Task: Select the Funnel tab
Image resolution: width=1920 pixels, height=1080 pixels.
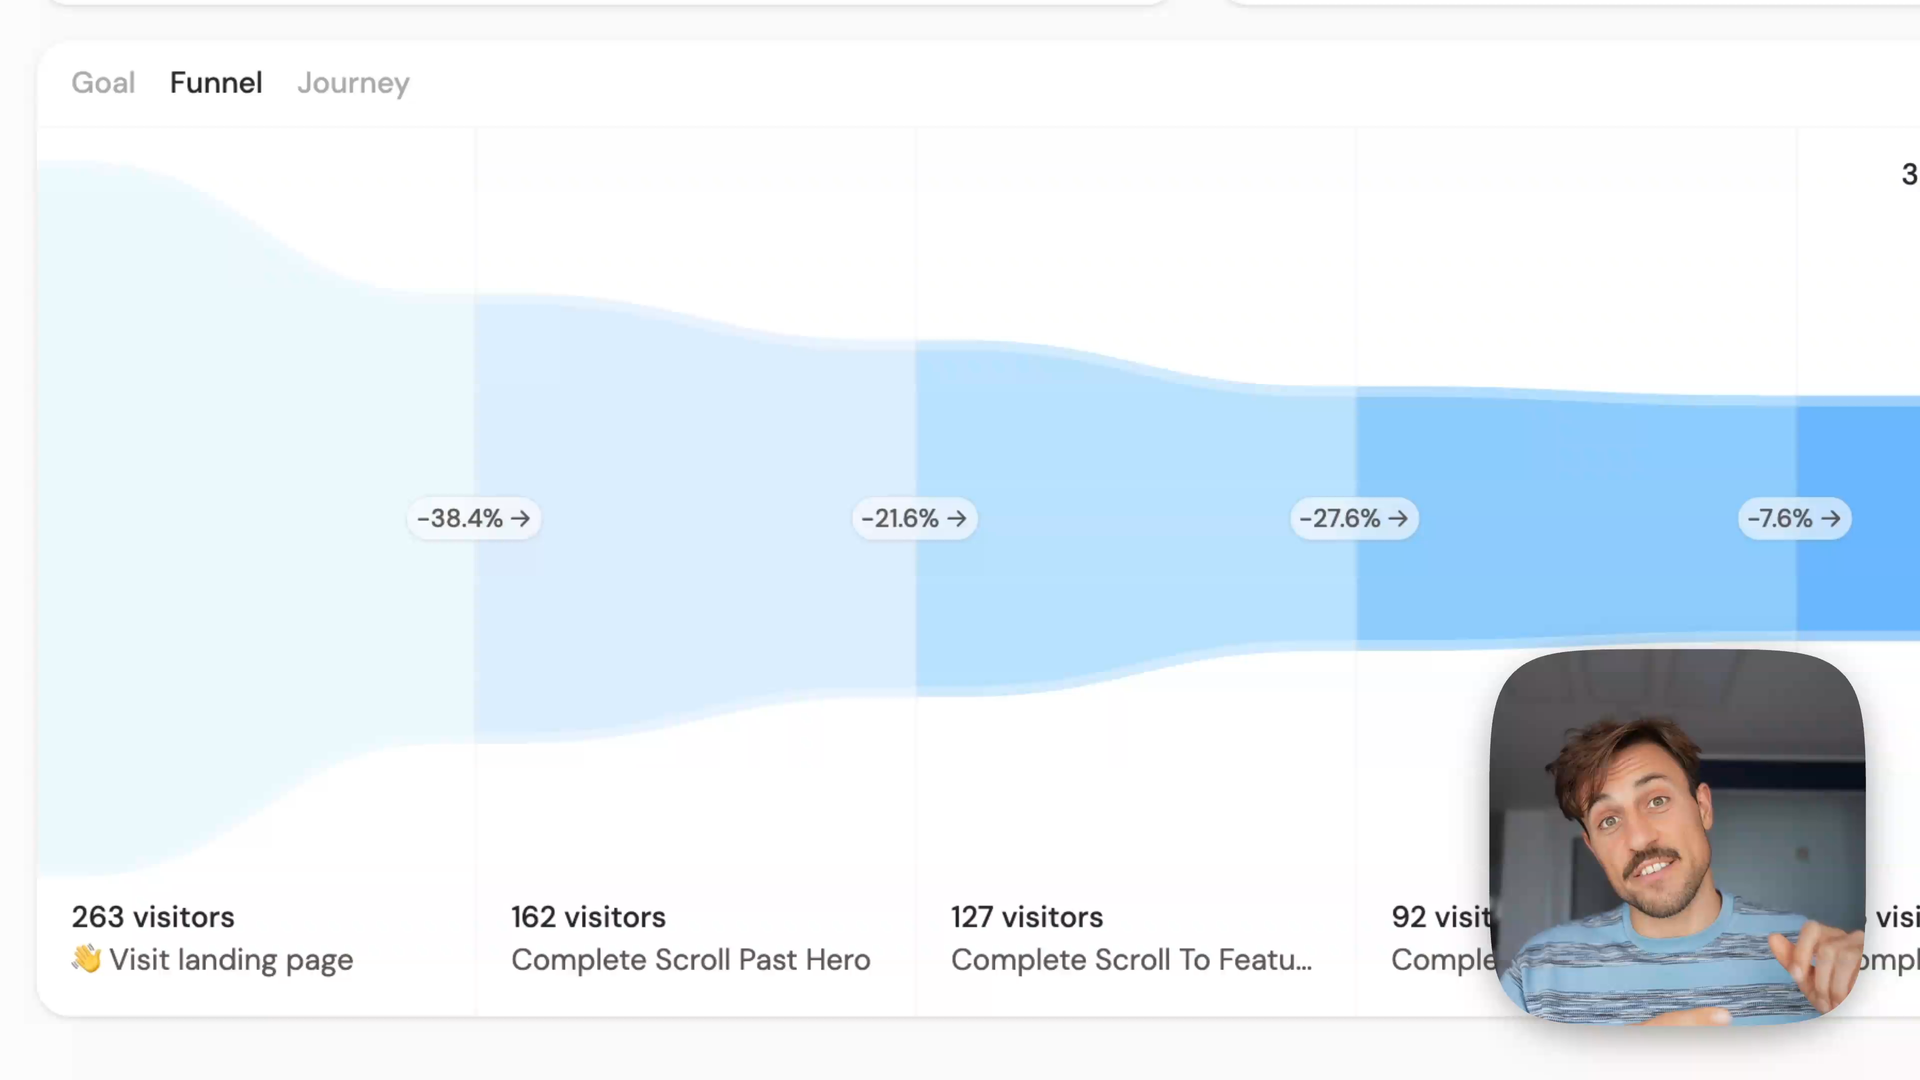Action: 216,83
